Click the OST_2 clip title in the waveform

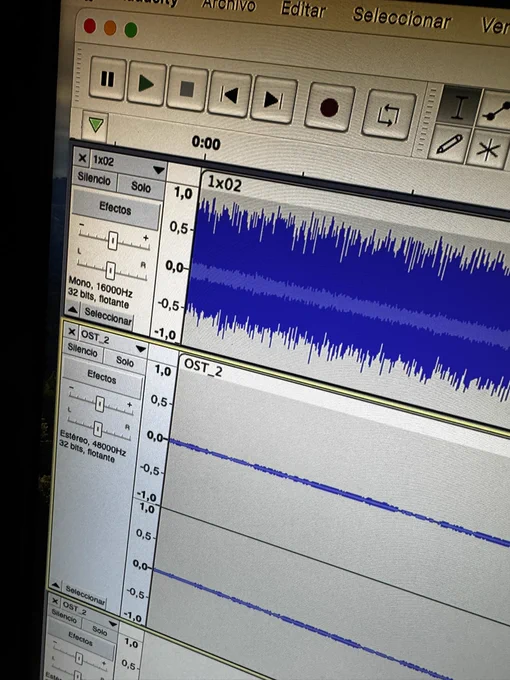click(203, 368)
